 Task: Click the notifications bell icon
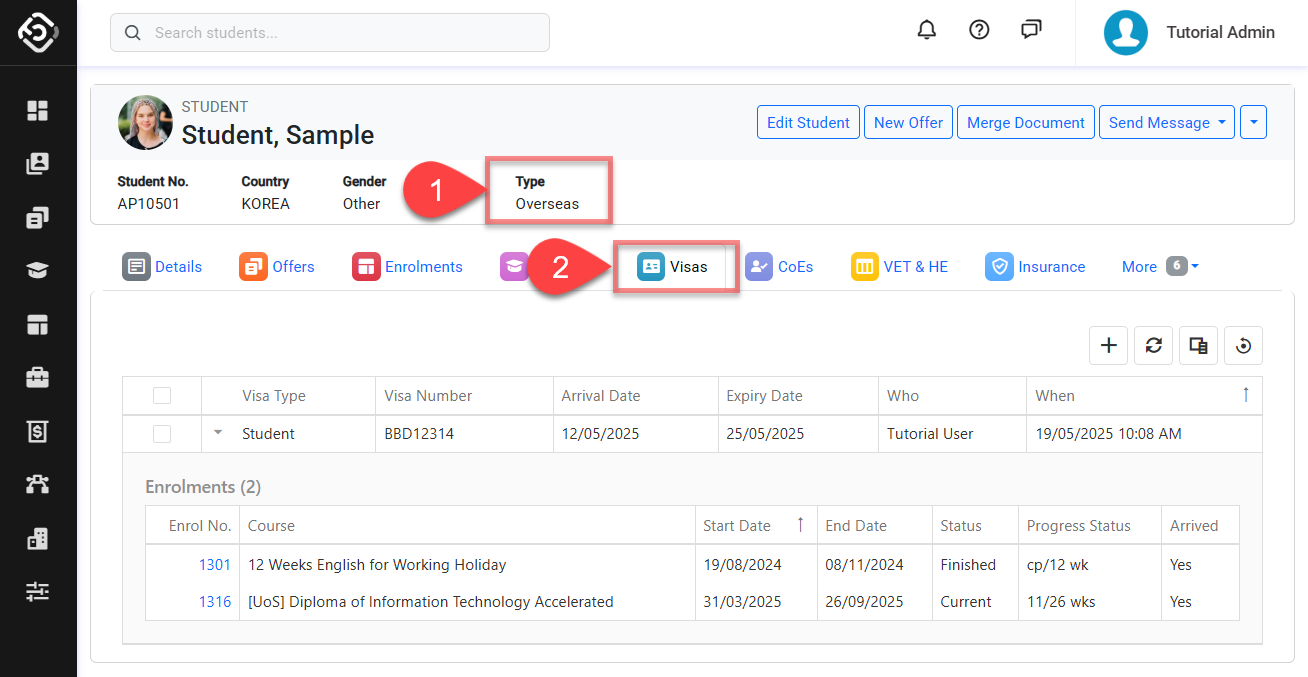click(x=927, y=30)
